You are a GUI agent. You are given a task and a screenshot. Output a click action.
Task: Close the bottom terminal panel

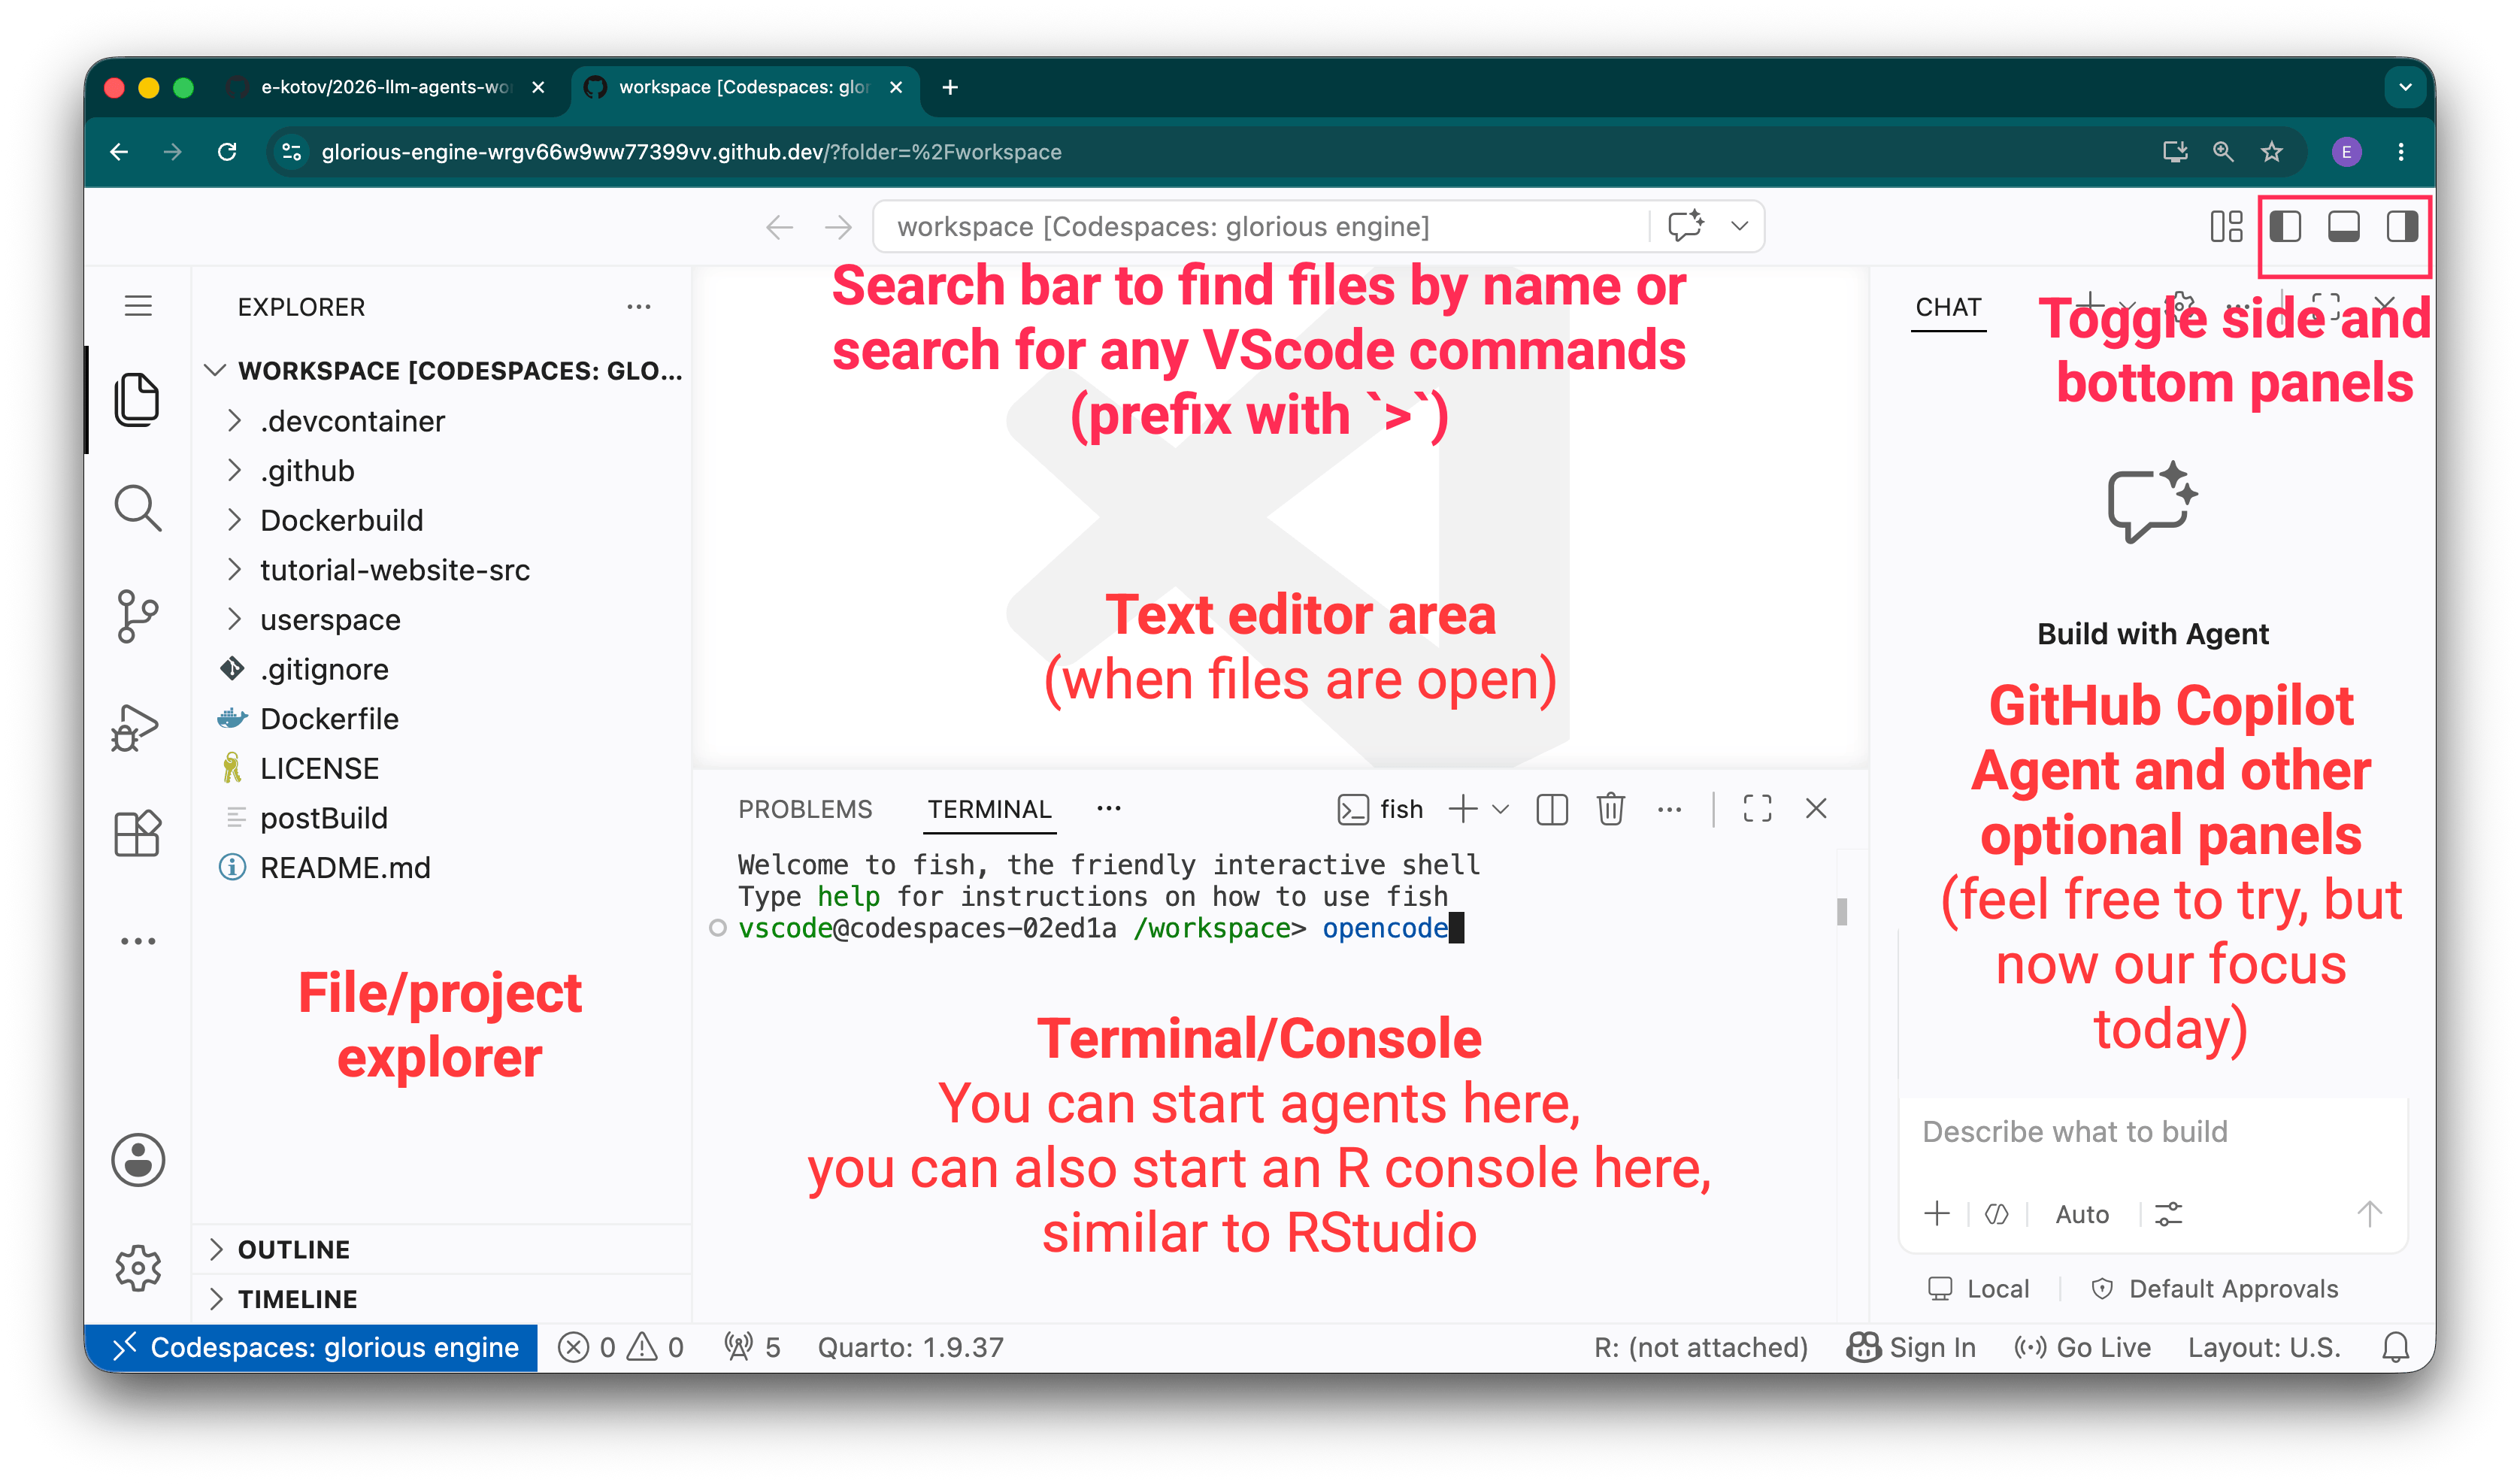tap(1816, 808)
